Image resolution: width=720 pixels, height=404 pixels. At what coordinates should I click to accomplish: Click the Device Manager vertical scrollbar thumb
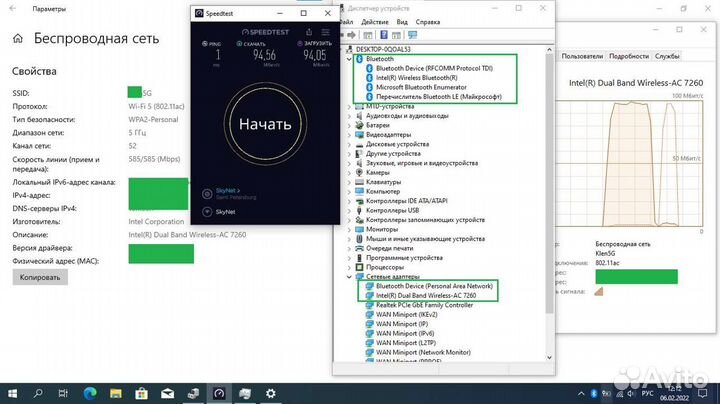point(549,184)
